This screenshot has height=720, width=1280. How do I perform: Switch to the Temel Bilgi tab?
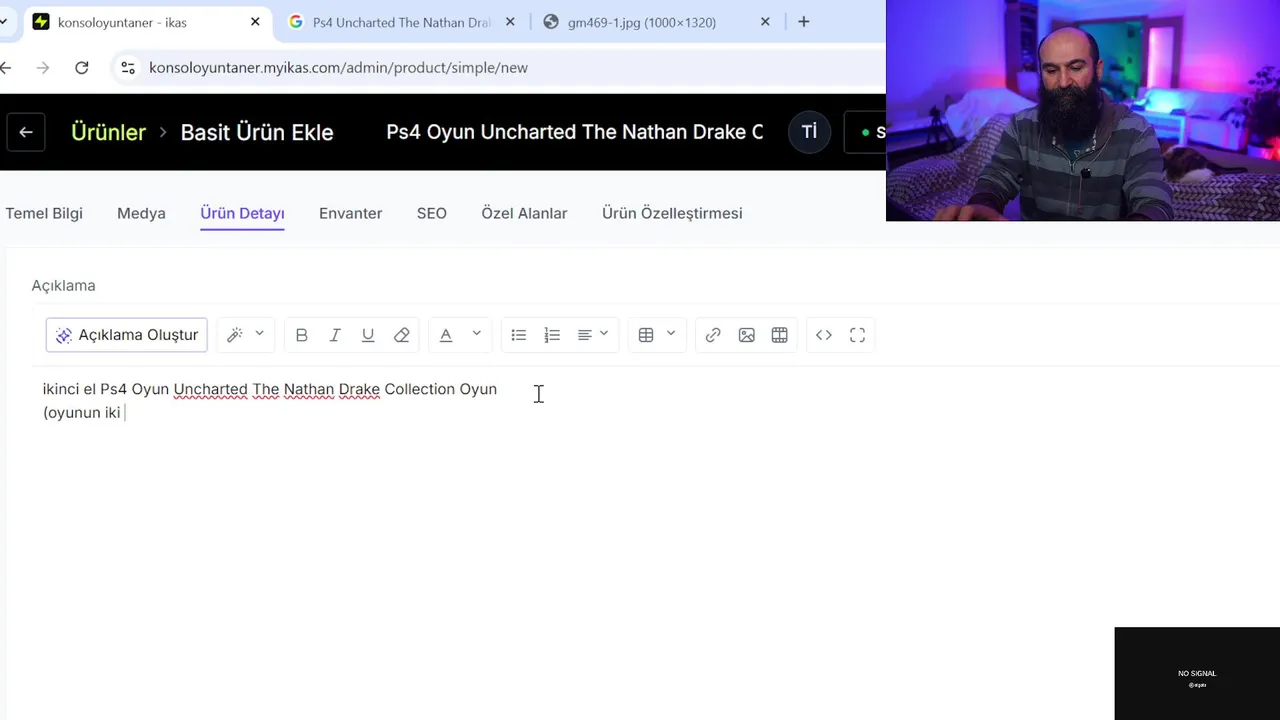(44, 213)
